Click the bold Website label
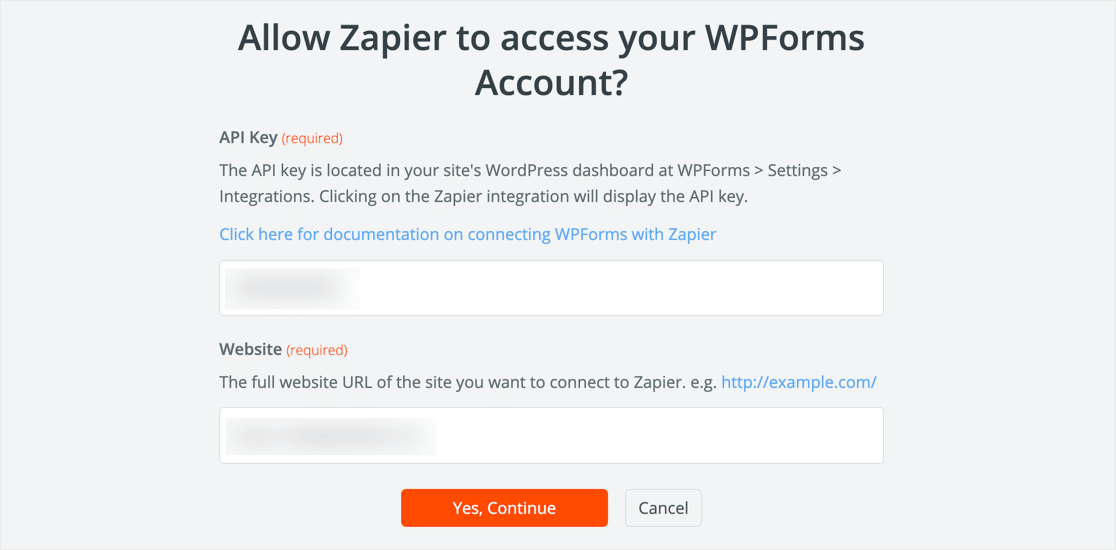 click(250, 350)
